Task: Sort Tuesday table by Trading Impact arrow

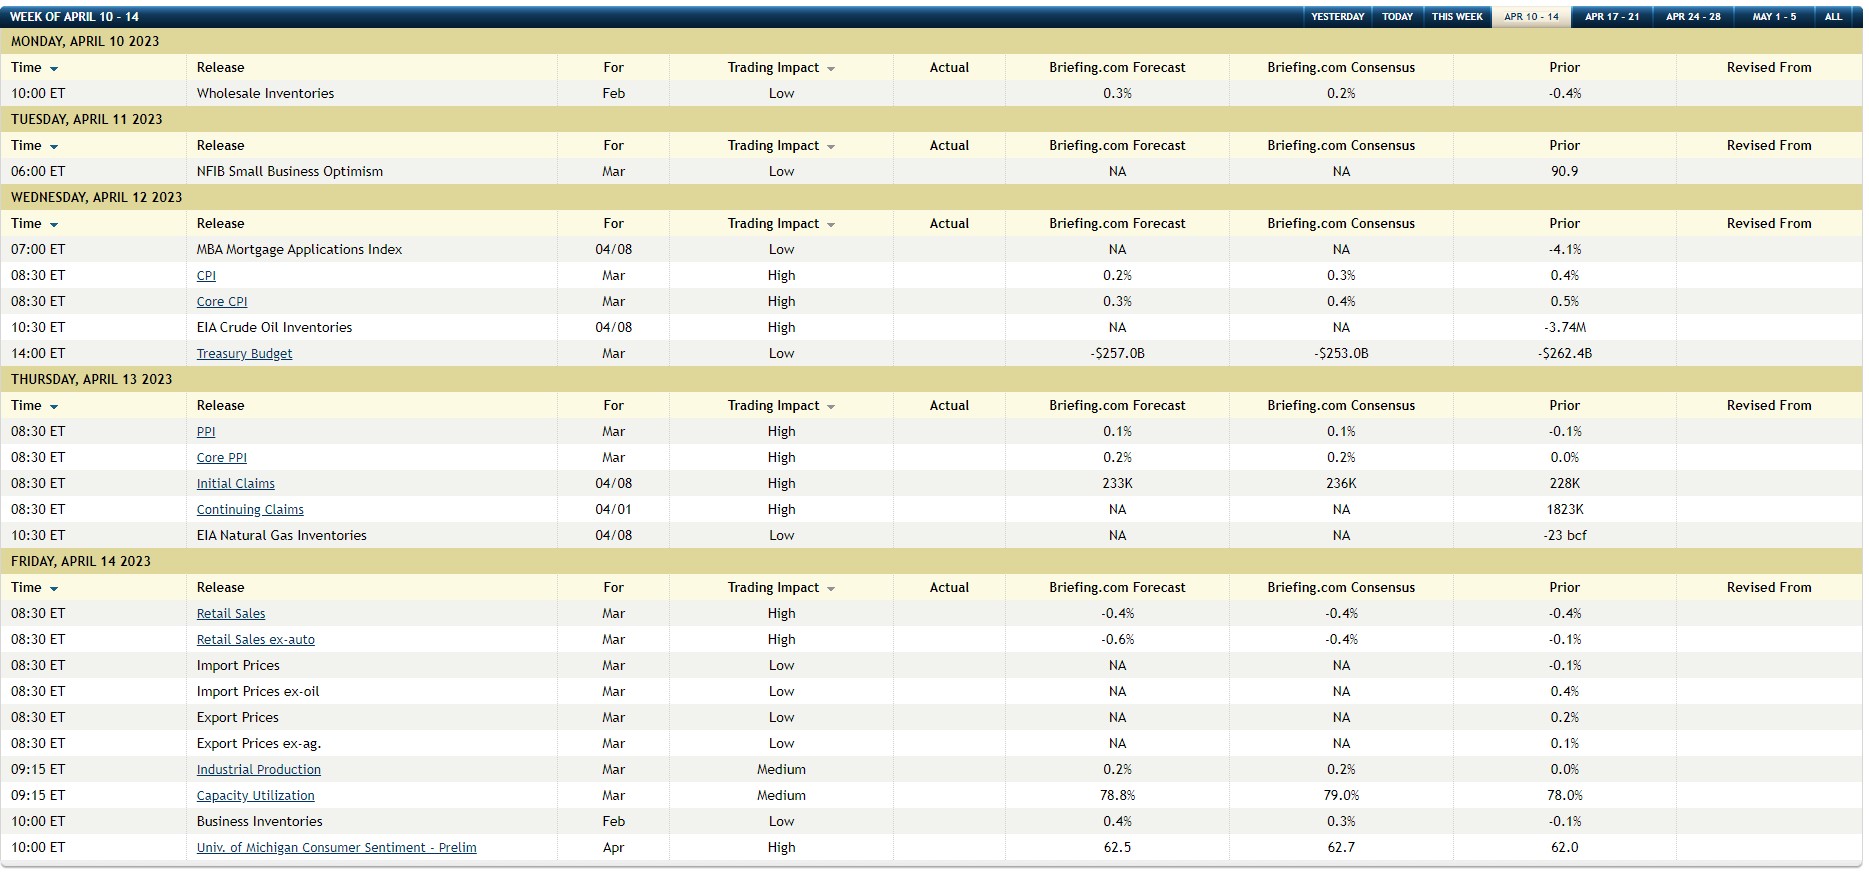Action: (831, 147)
